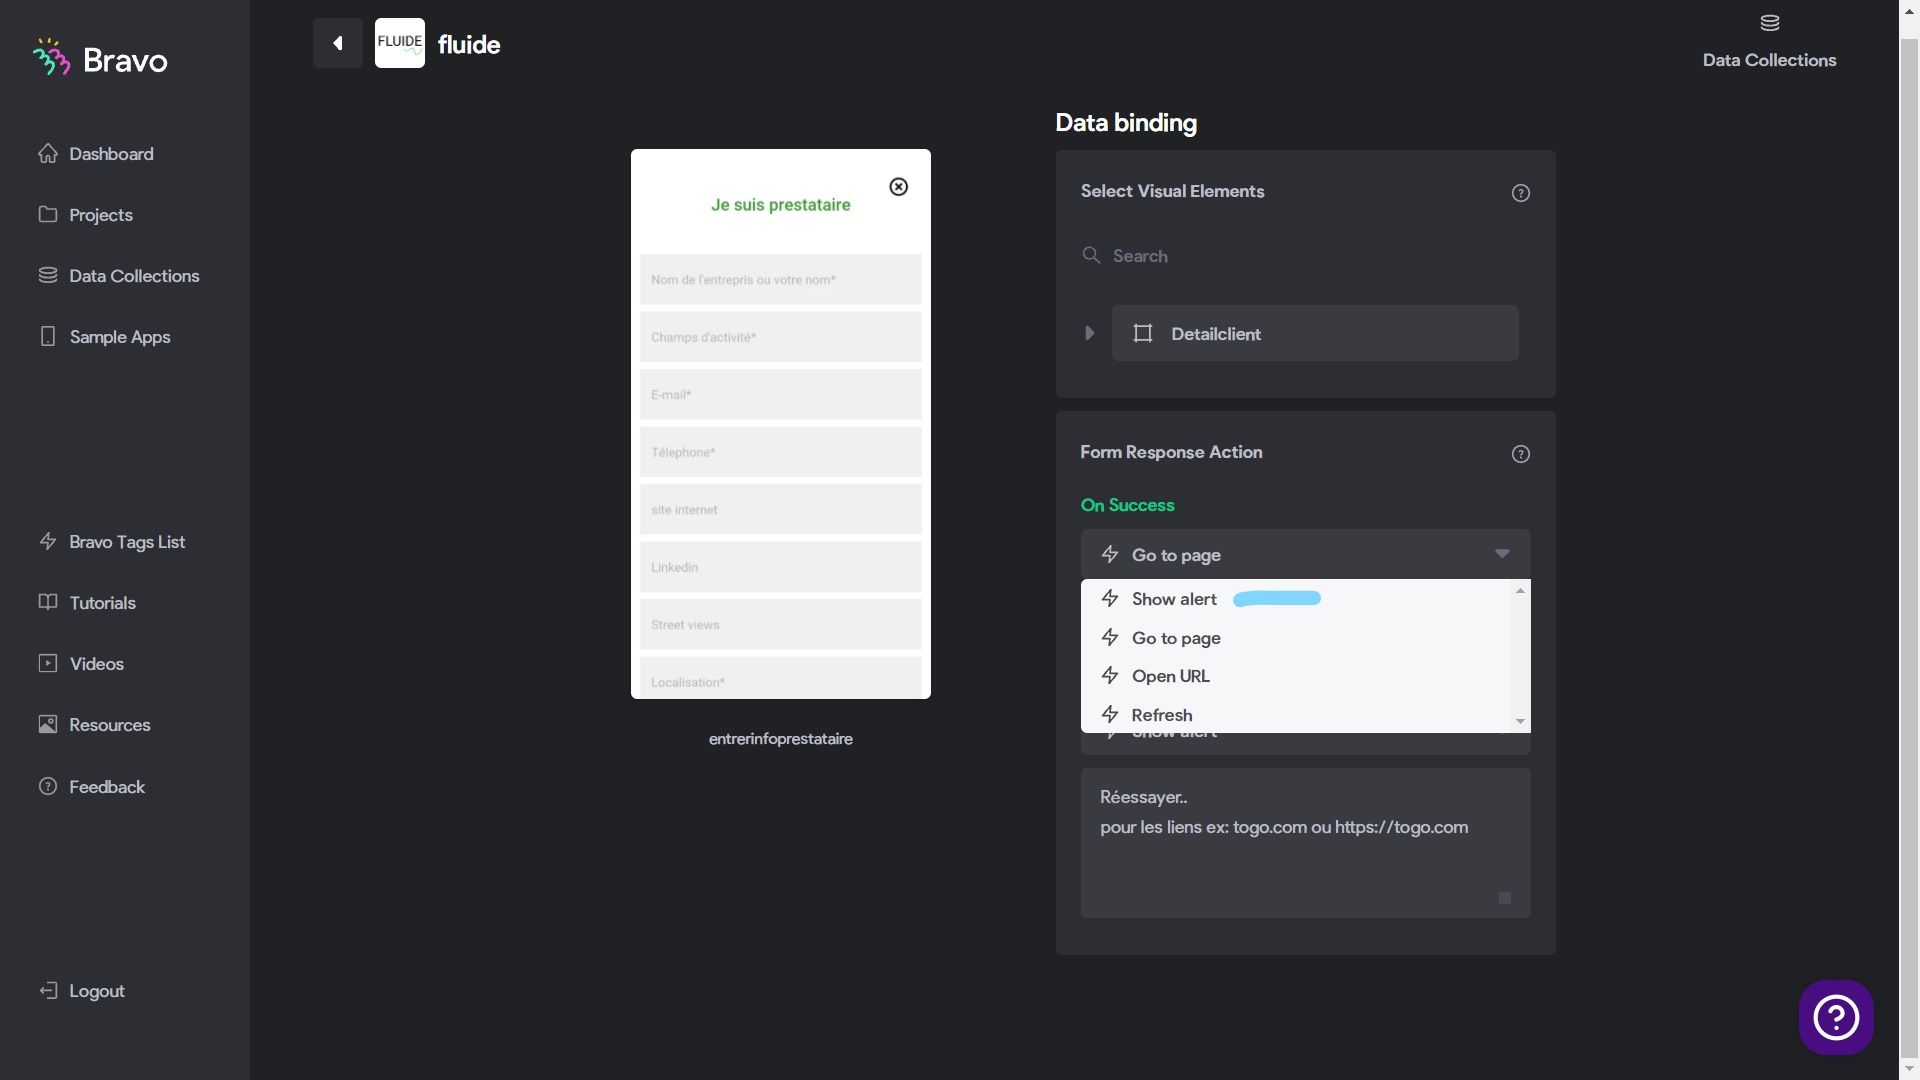Viewport: 1920px width, 1080px height.
Task: Click the Street views field in the preview
Action: 780,625
